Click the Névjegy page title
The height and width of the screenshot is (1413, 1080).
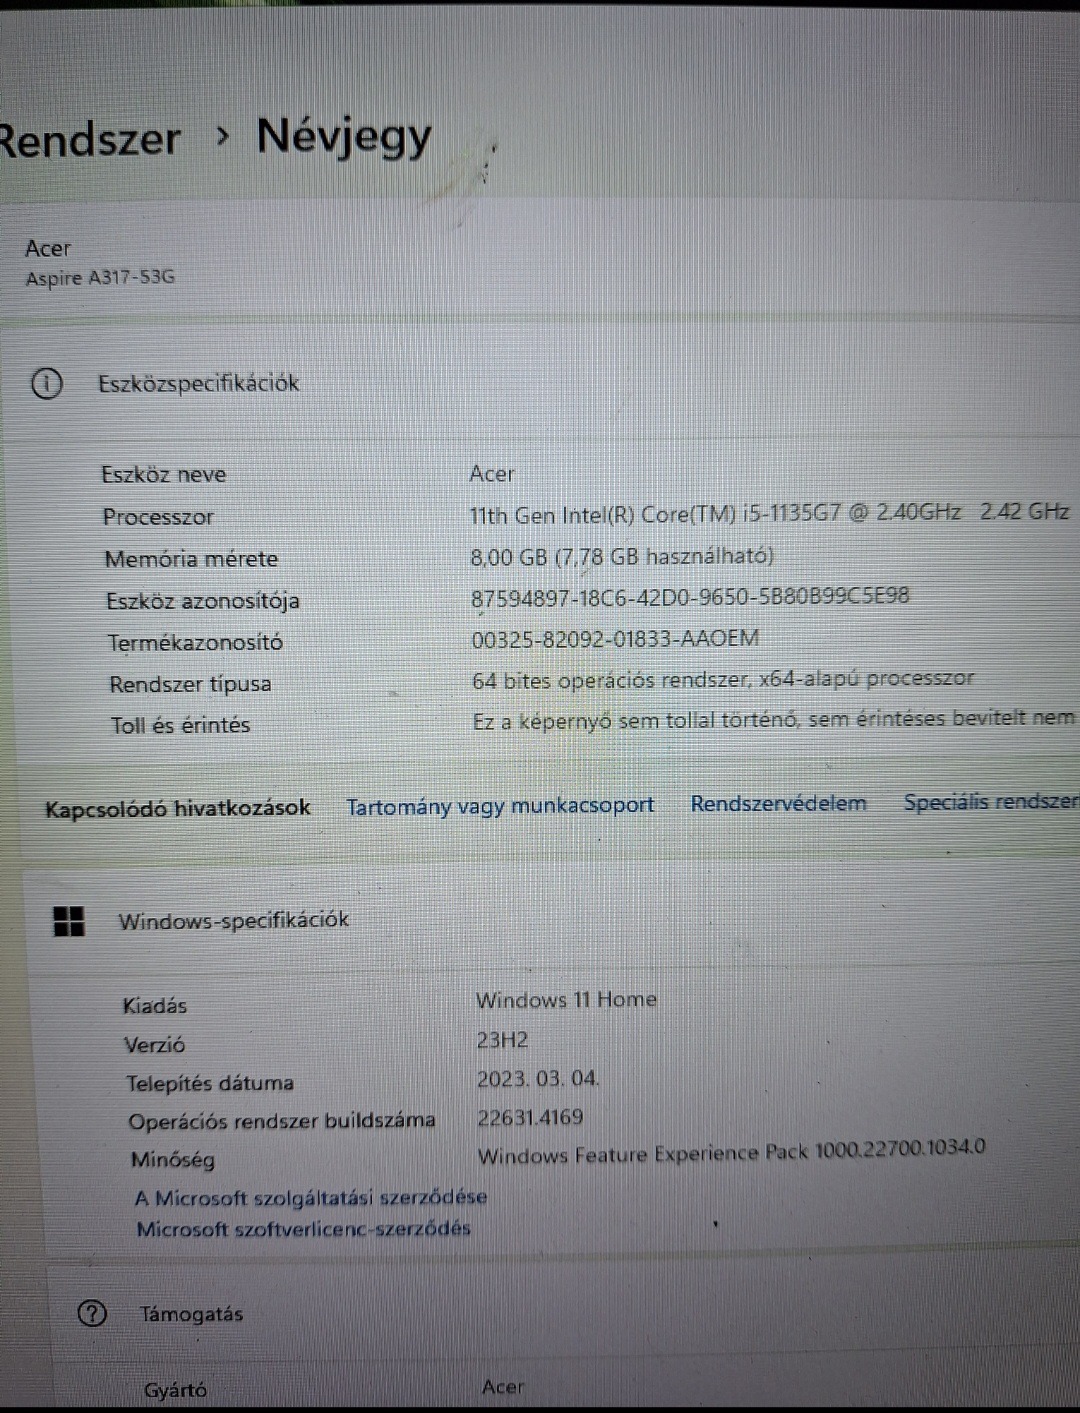coord(344,137)
